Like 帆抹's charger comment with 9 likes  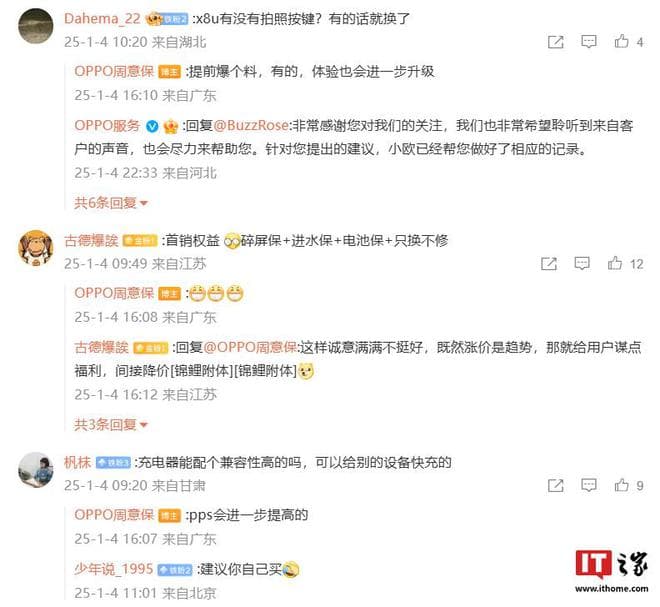pyautogui.click(x=621, y=485)
